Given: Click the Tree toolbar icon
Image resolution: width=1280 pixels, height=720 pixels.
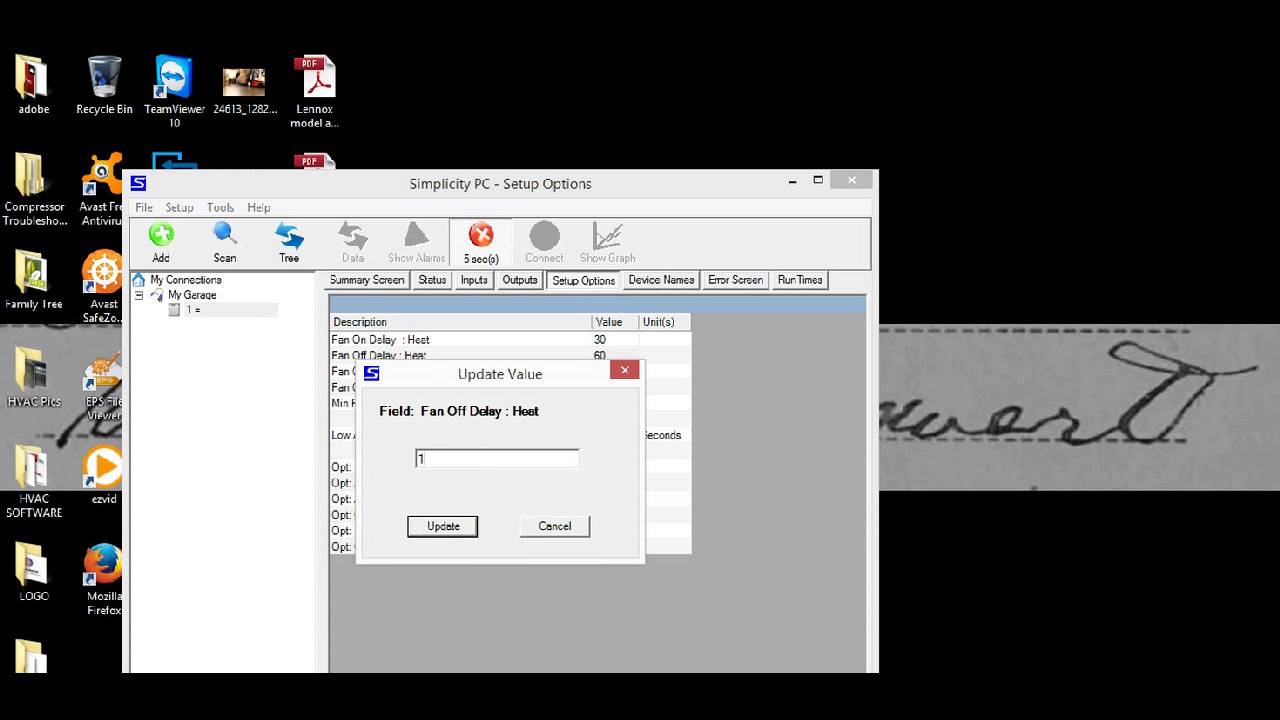Looking at the screenshot, I should [x=289, y=234].
